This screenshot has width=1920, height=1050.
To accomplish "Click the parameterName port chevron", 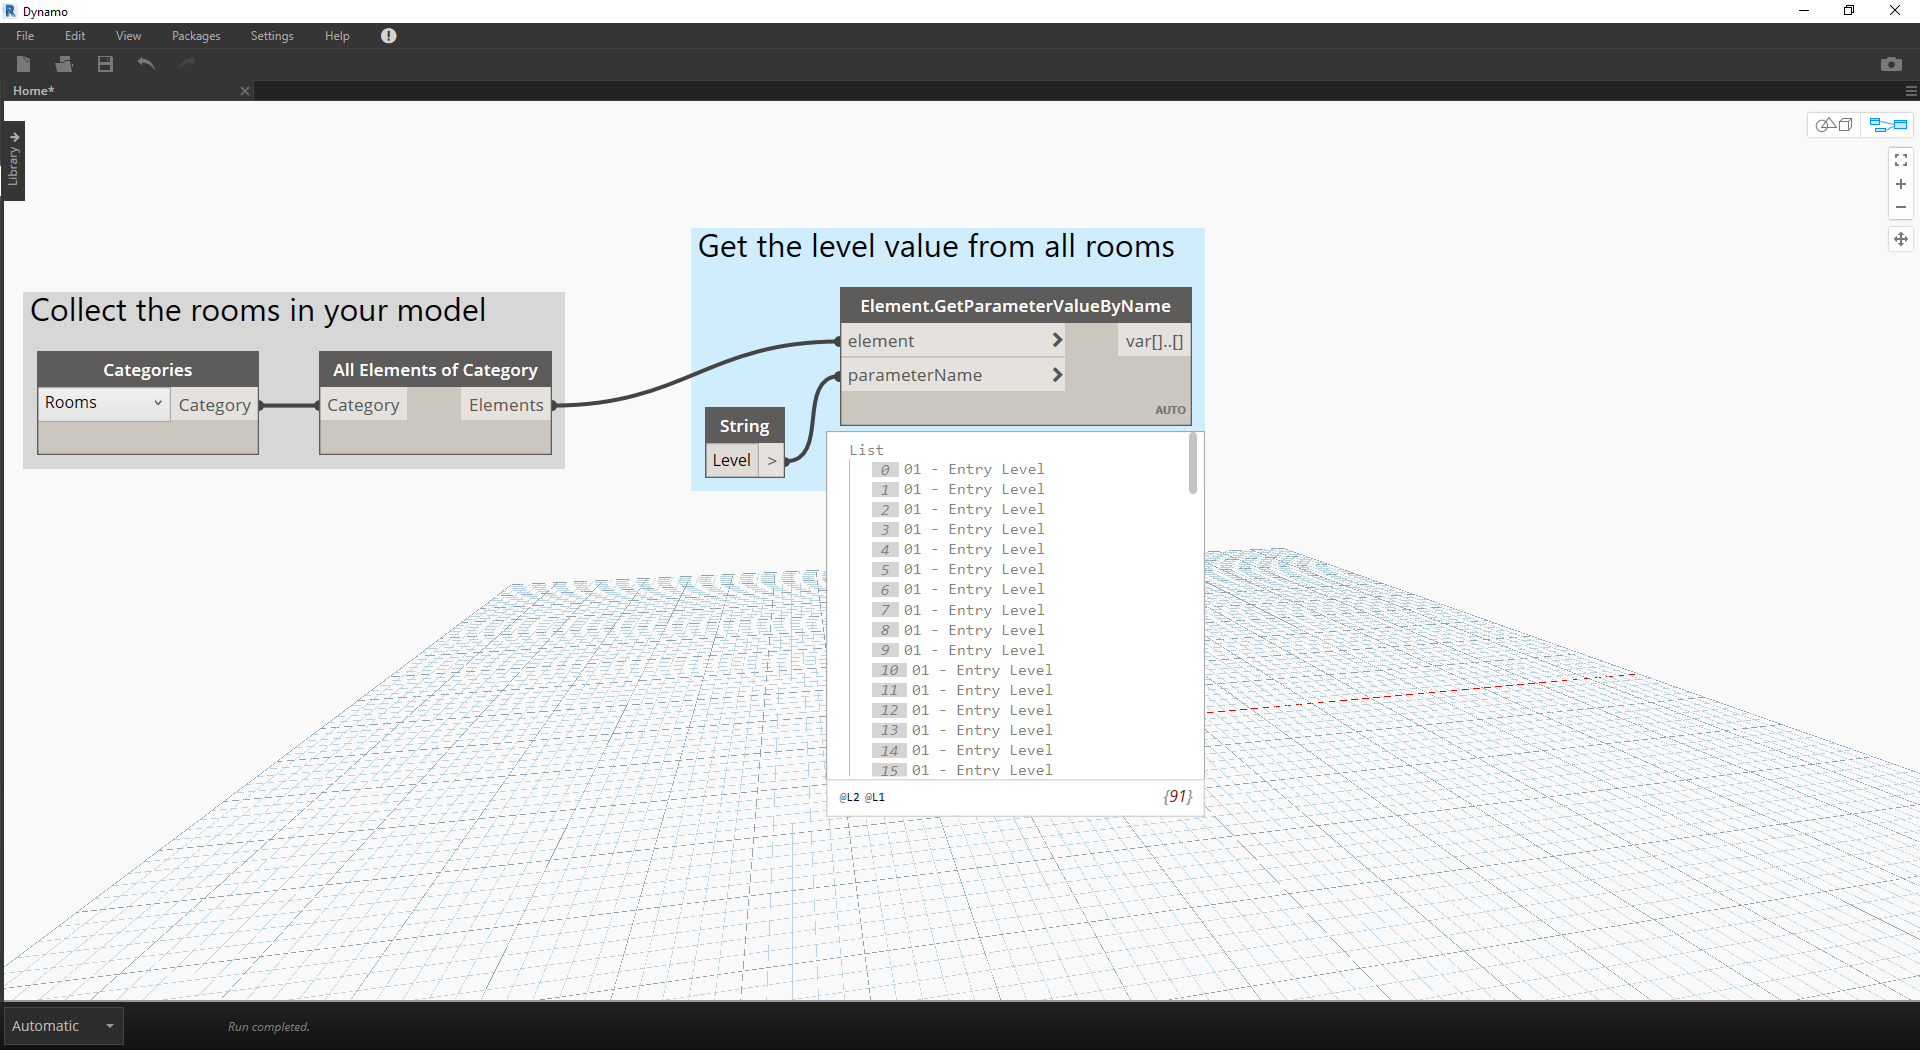I will click(1056, 375).
